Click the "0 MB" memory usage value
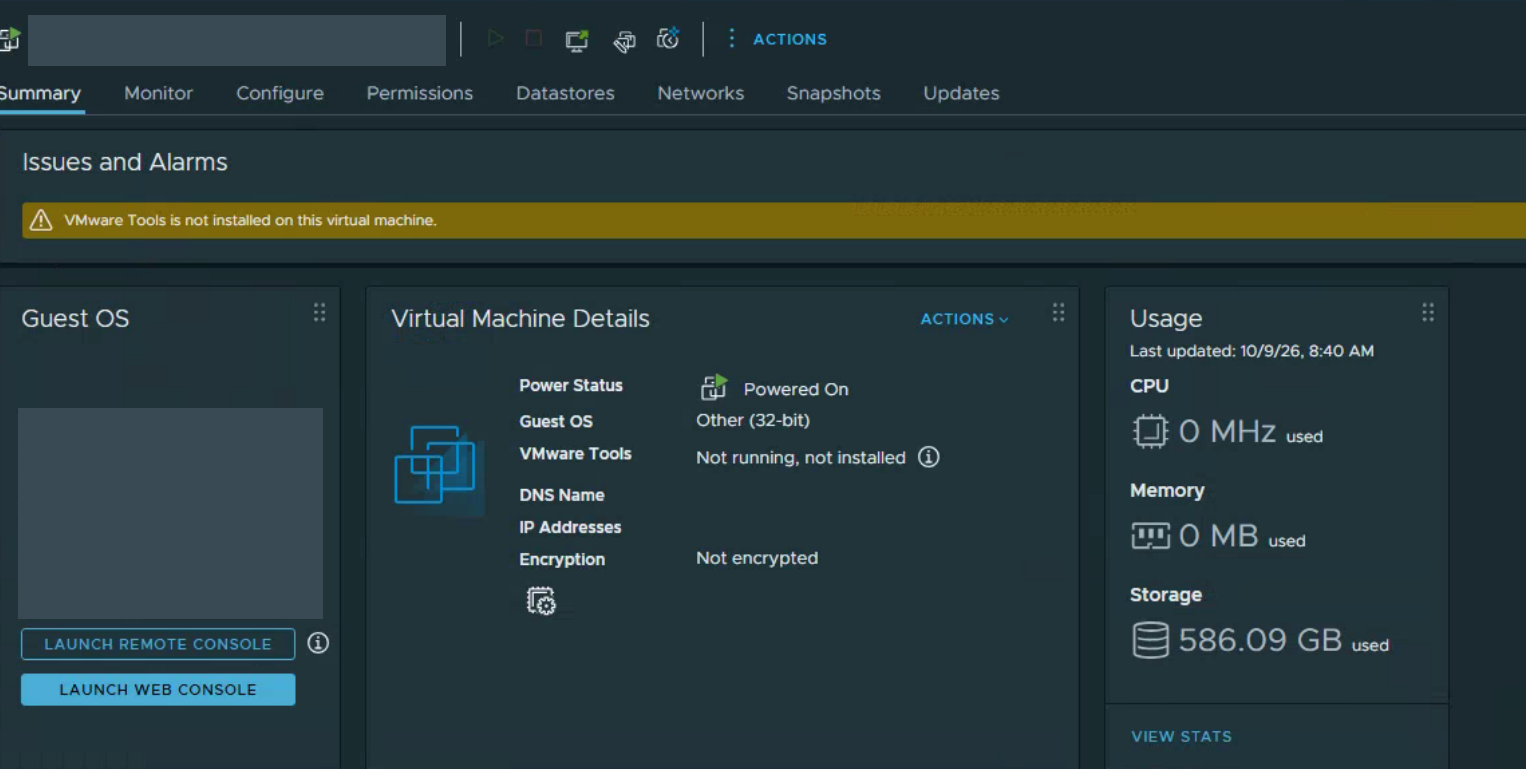This screenshot has width=1526, height=769. point(1219,536)
